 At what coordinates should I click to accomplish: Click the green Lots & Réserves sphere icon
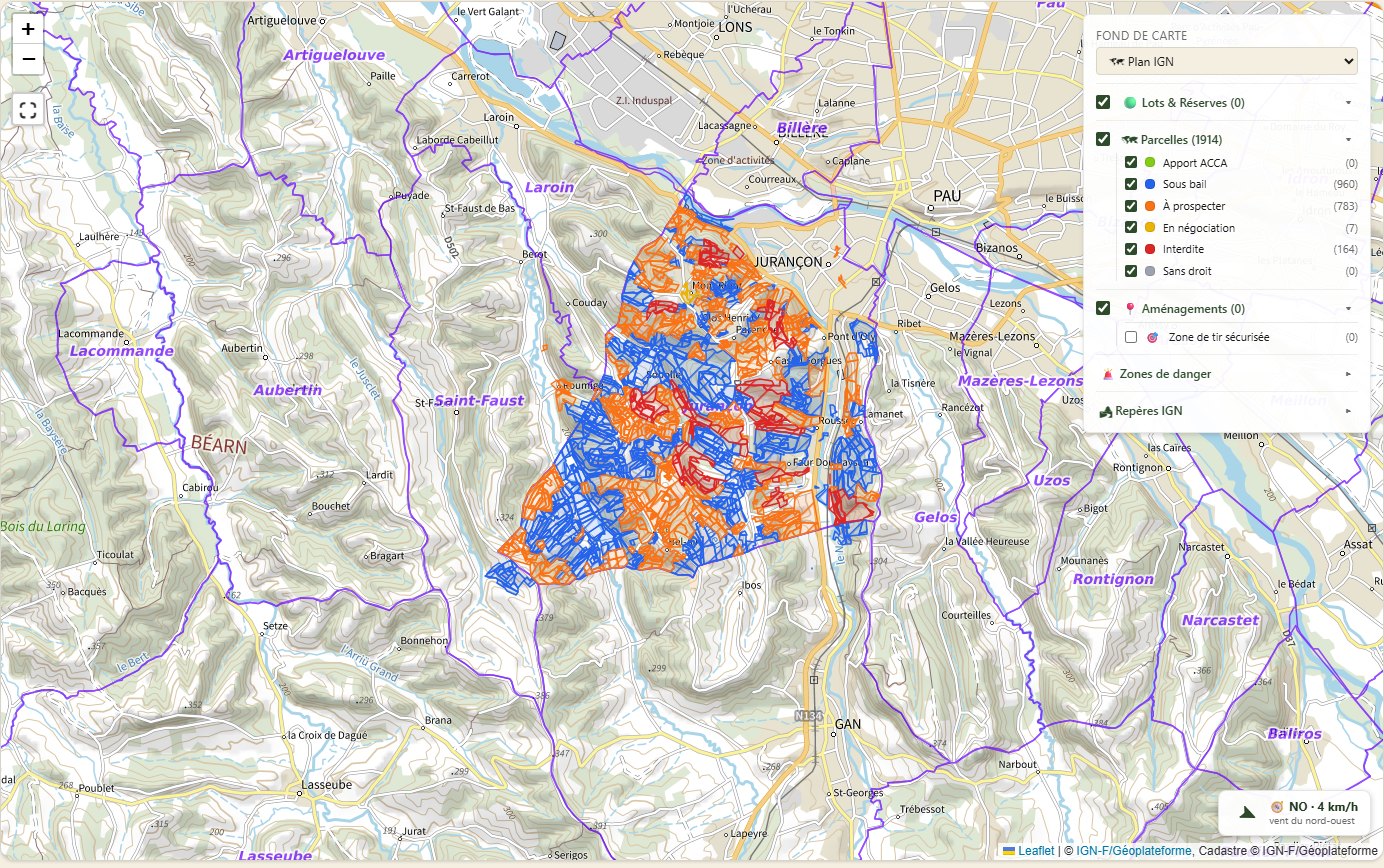(x=1130, y=103)
